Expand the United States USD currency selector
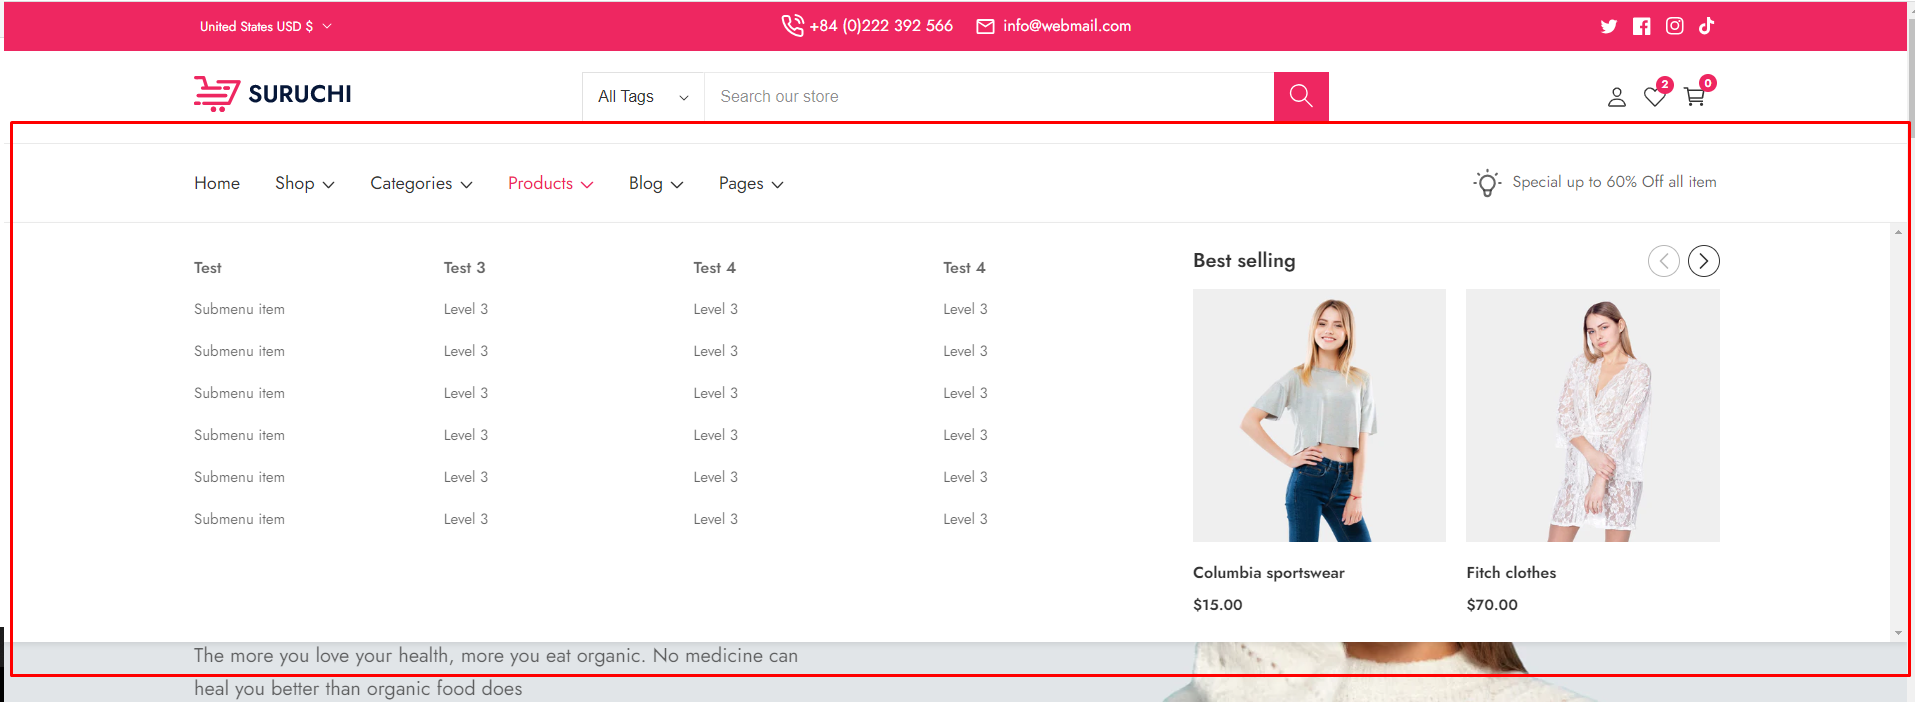 [265, 27]
